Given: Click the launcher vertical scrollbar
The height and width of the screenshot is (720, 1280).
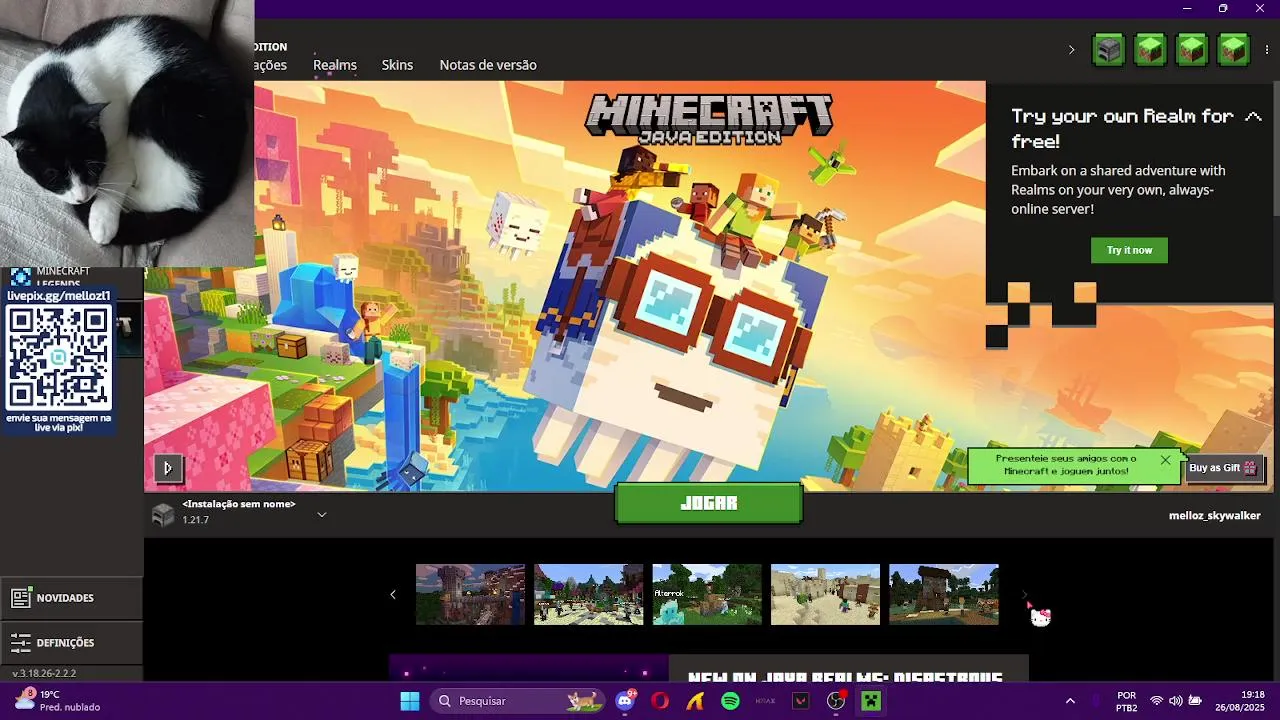Looking at the screenshot, I should coord(1276,150).
